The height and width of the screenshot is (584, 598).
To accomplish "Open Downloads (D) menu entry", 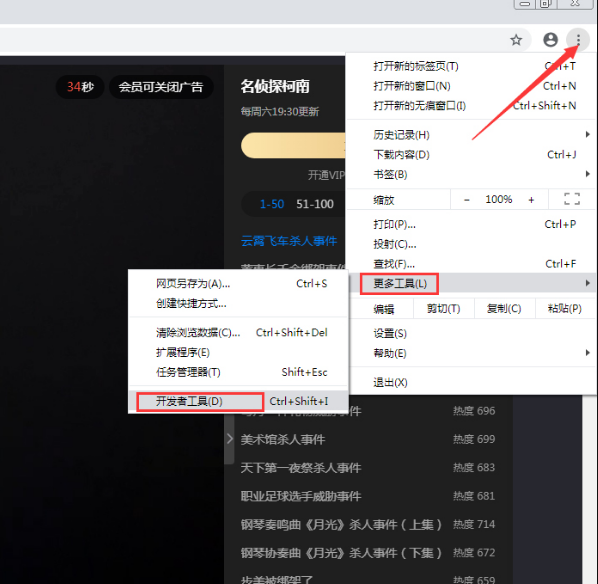I will (x=471, y=154).
